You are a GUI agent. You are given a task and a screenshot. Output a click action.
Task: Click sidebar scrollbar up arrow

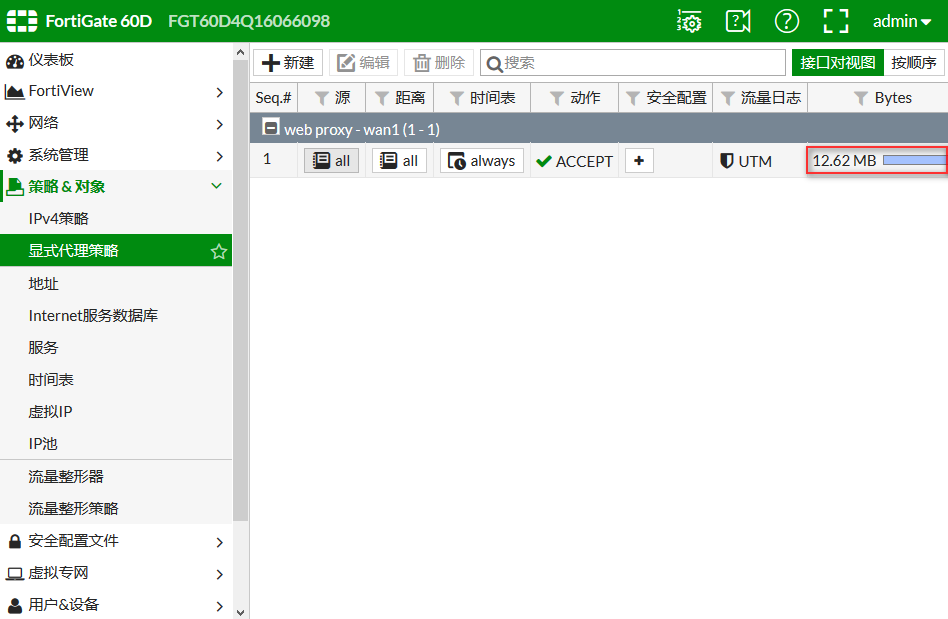pos(241,52)
